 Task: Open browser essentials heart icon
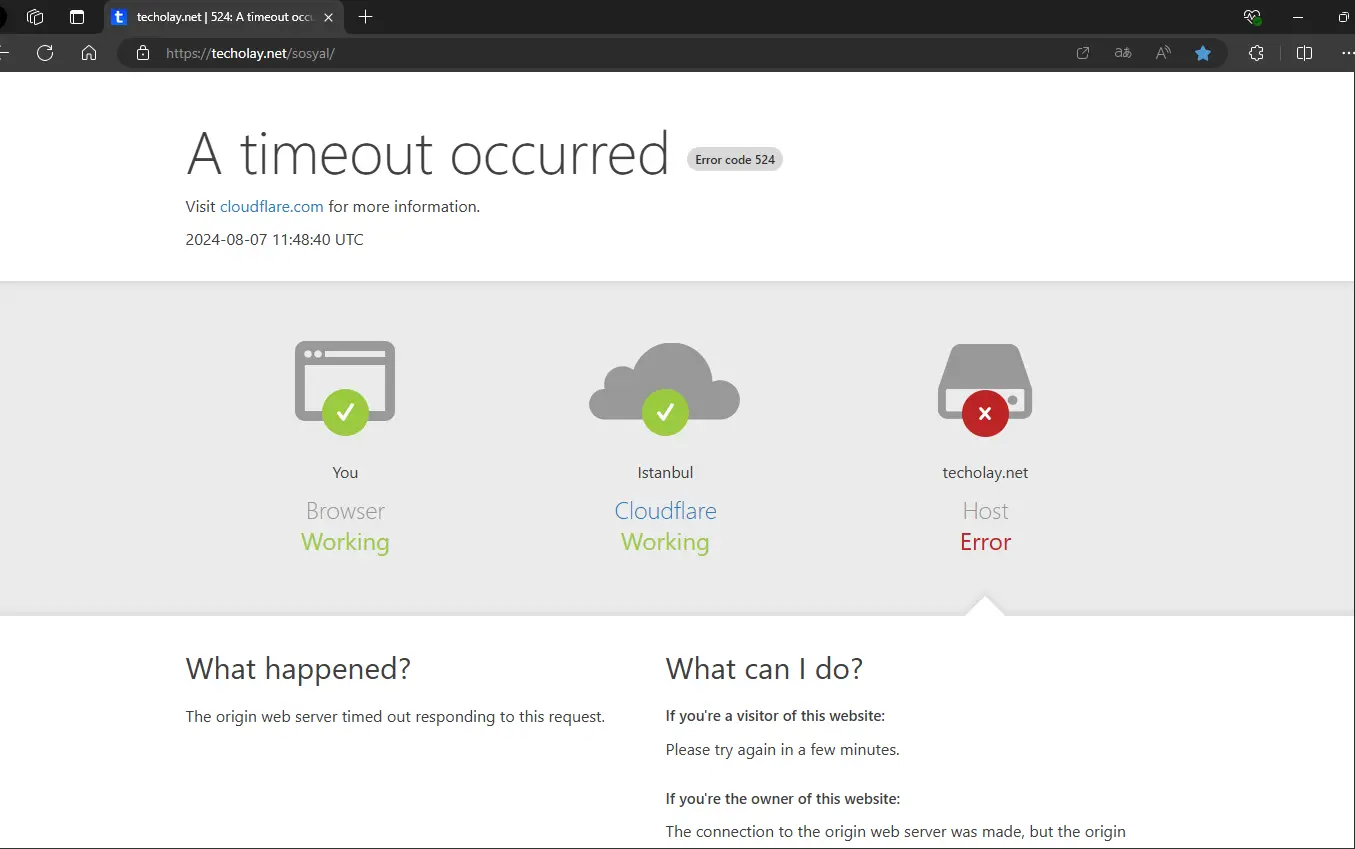pyautogui.click(x=1252, y=17)
